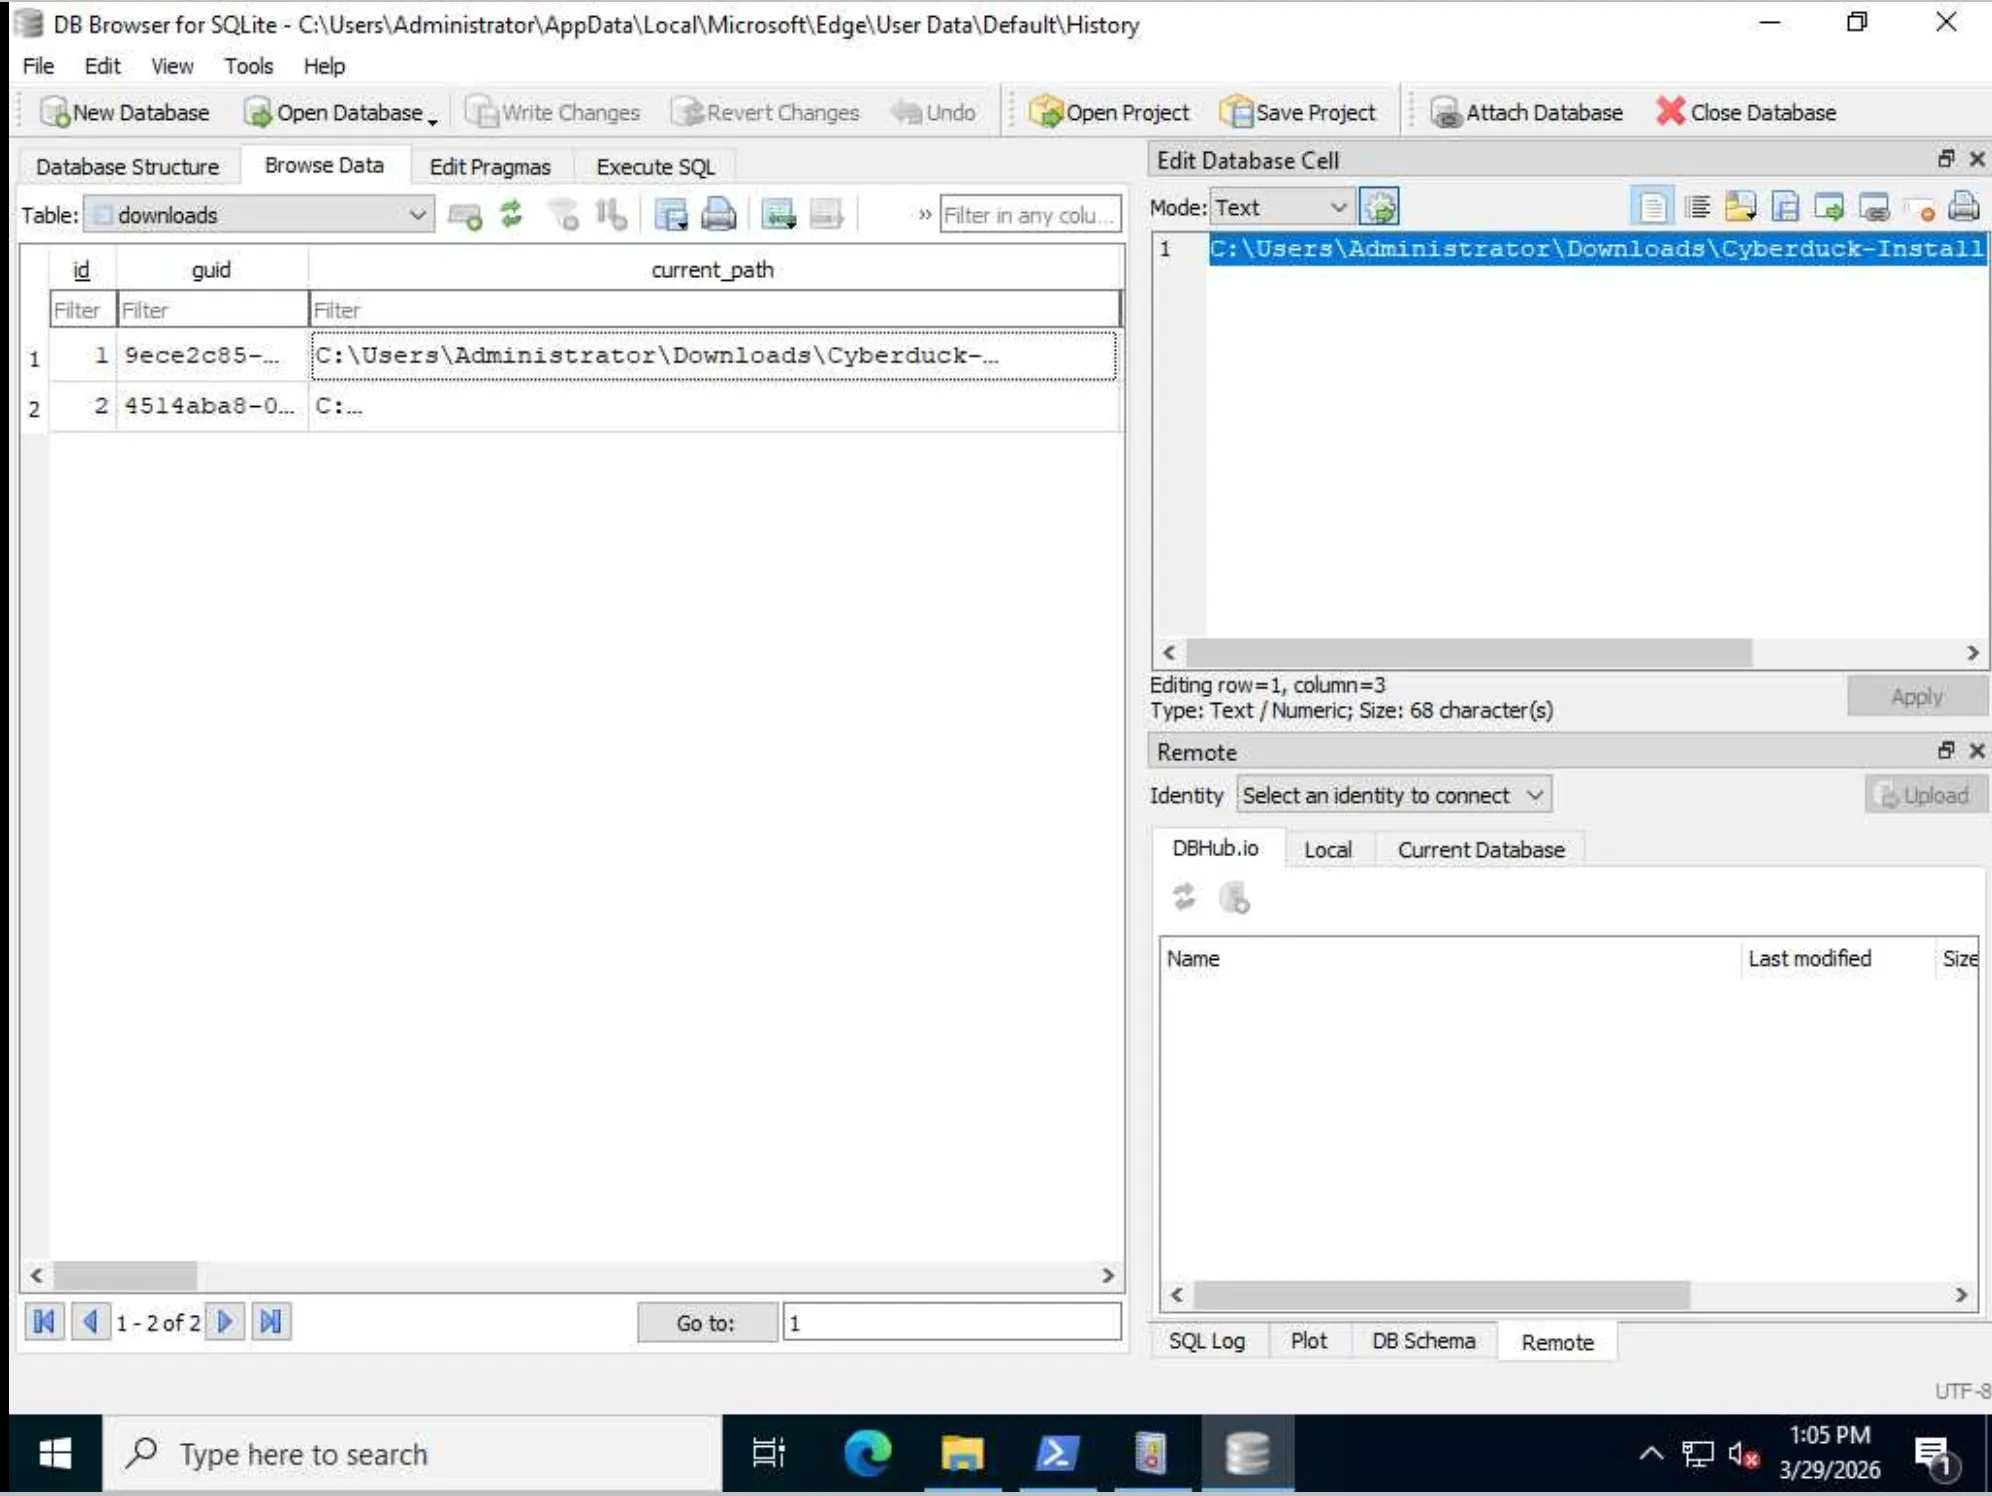Open the Tools menu
This screenshot has height=1496, width=1992.
pyautogui.click(x=248, y=66)
